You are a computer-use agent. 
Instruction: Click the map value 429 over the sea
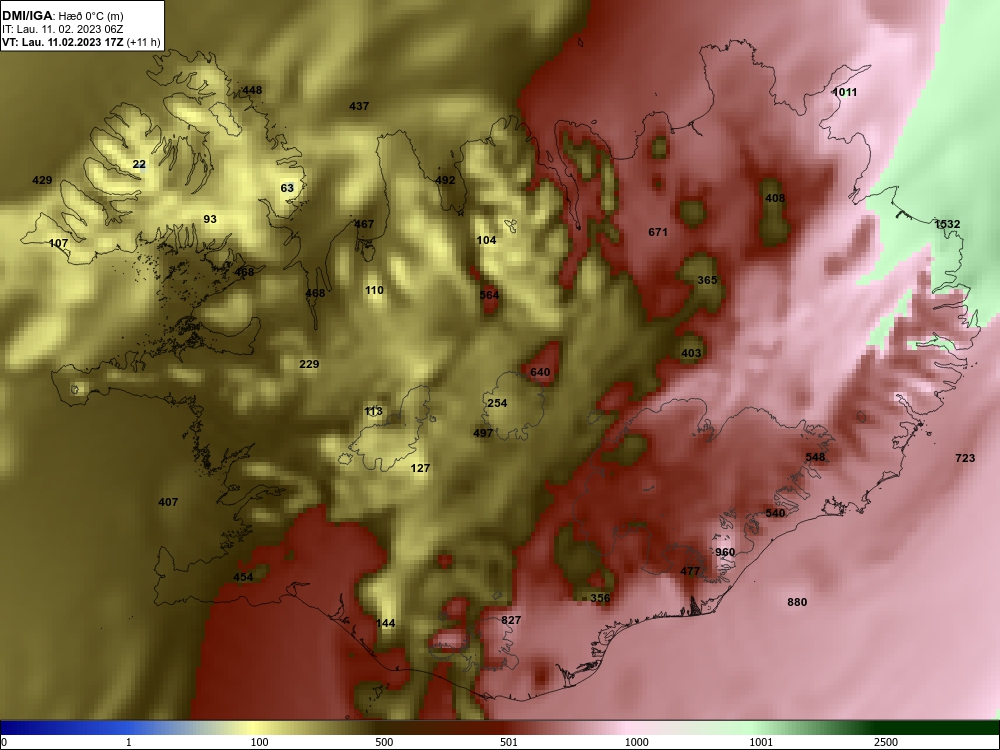[x=42, y=180]
